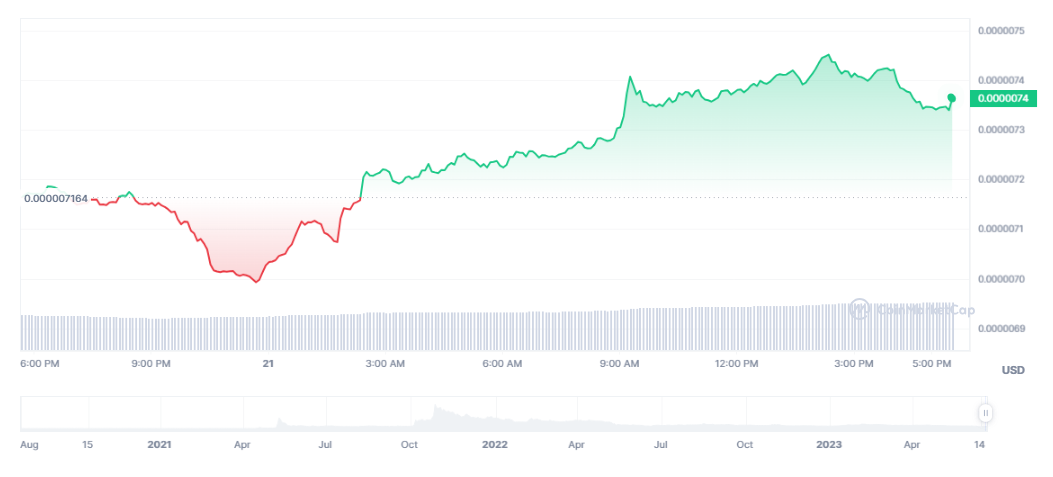Click the 9:00 AM time axis label
This screenshot has height=477, width=1053.
click(x=619, y=364)
